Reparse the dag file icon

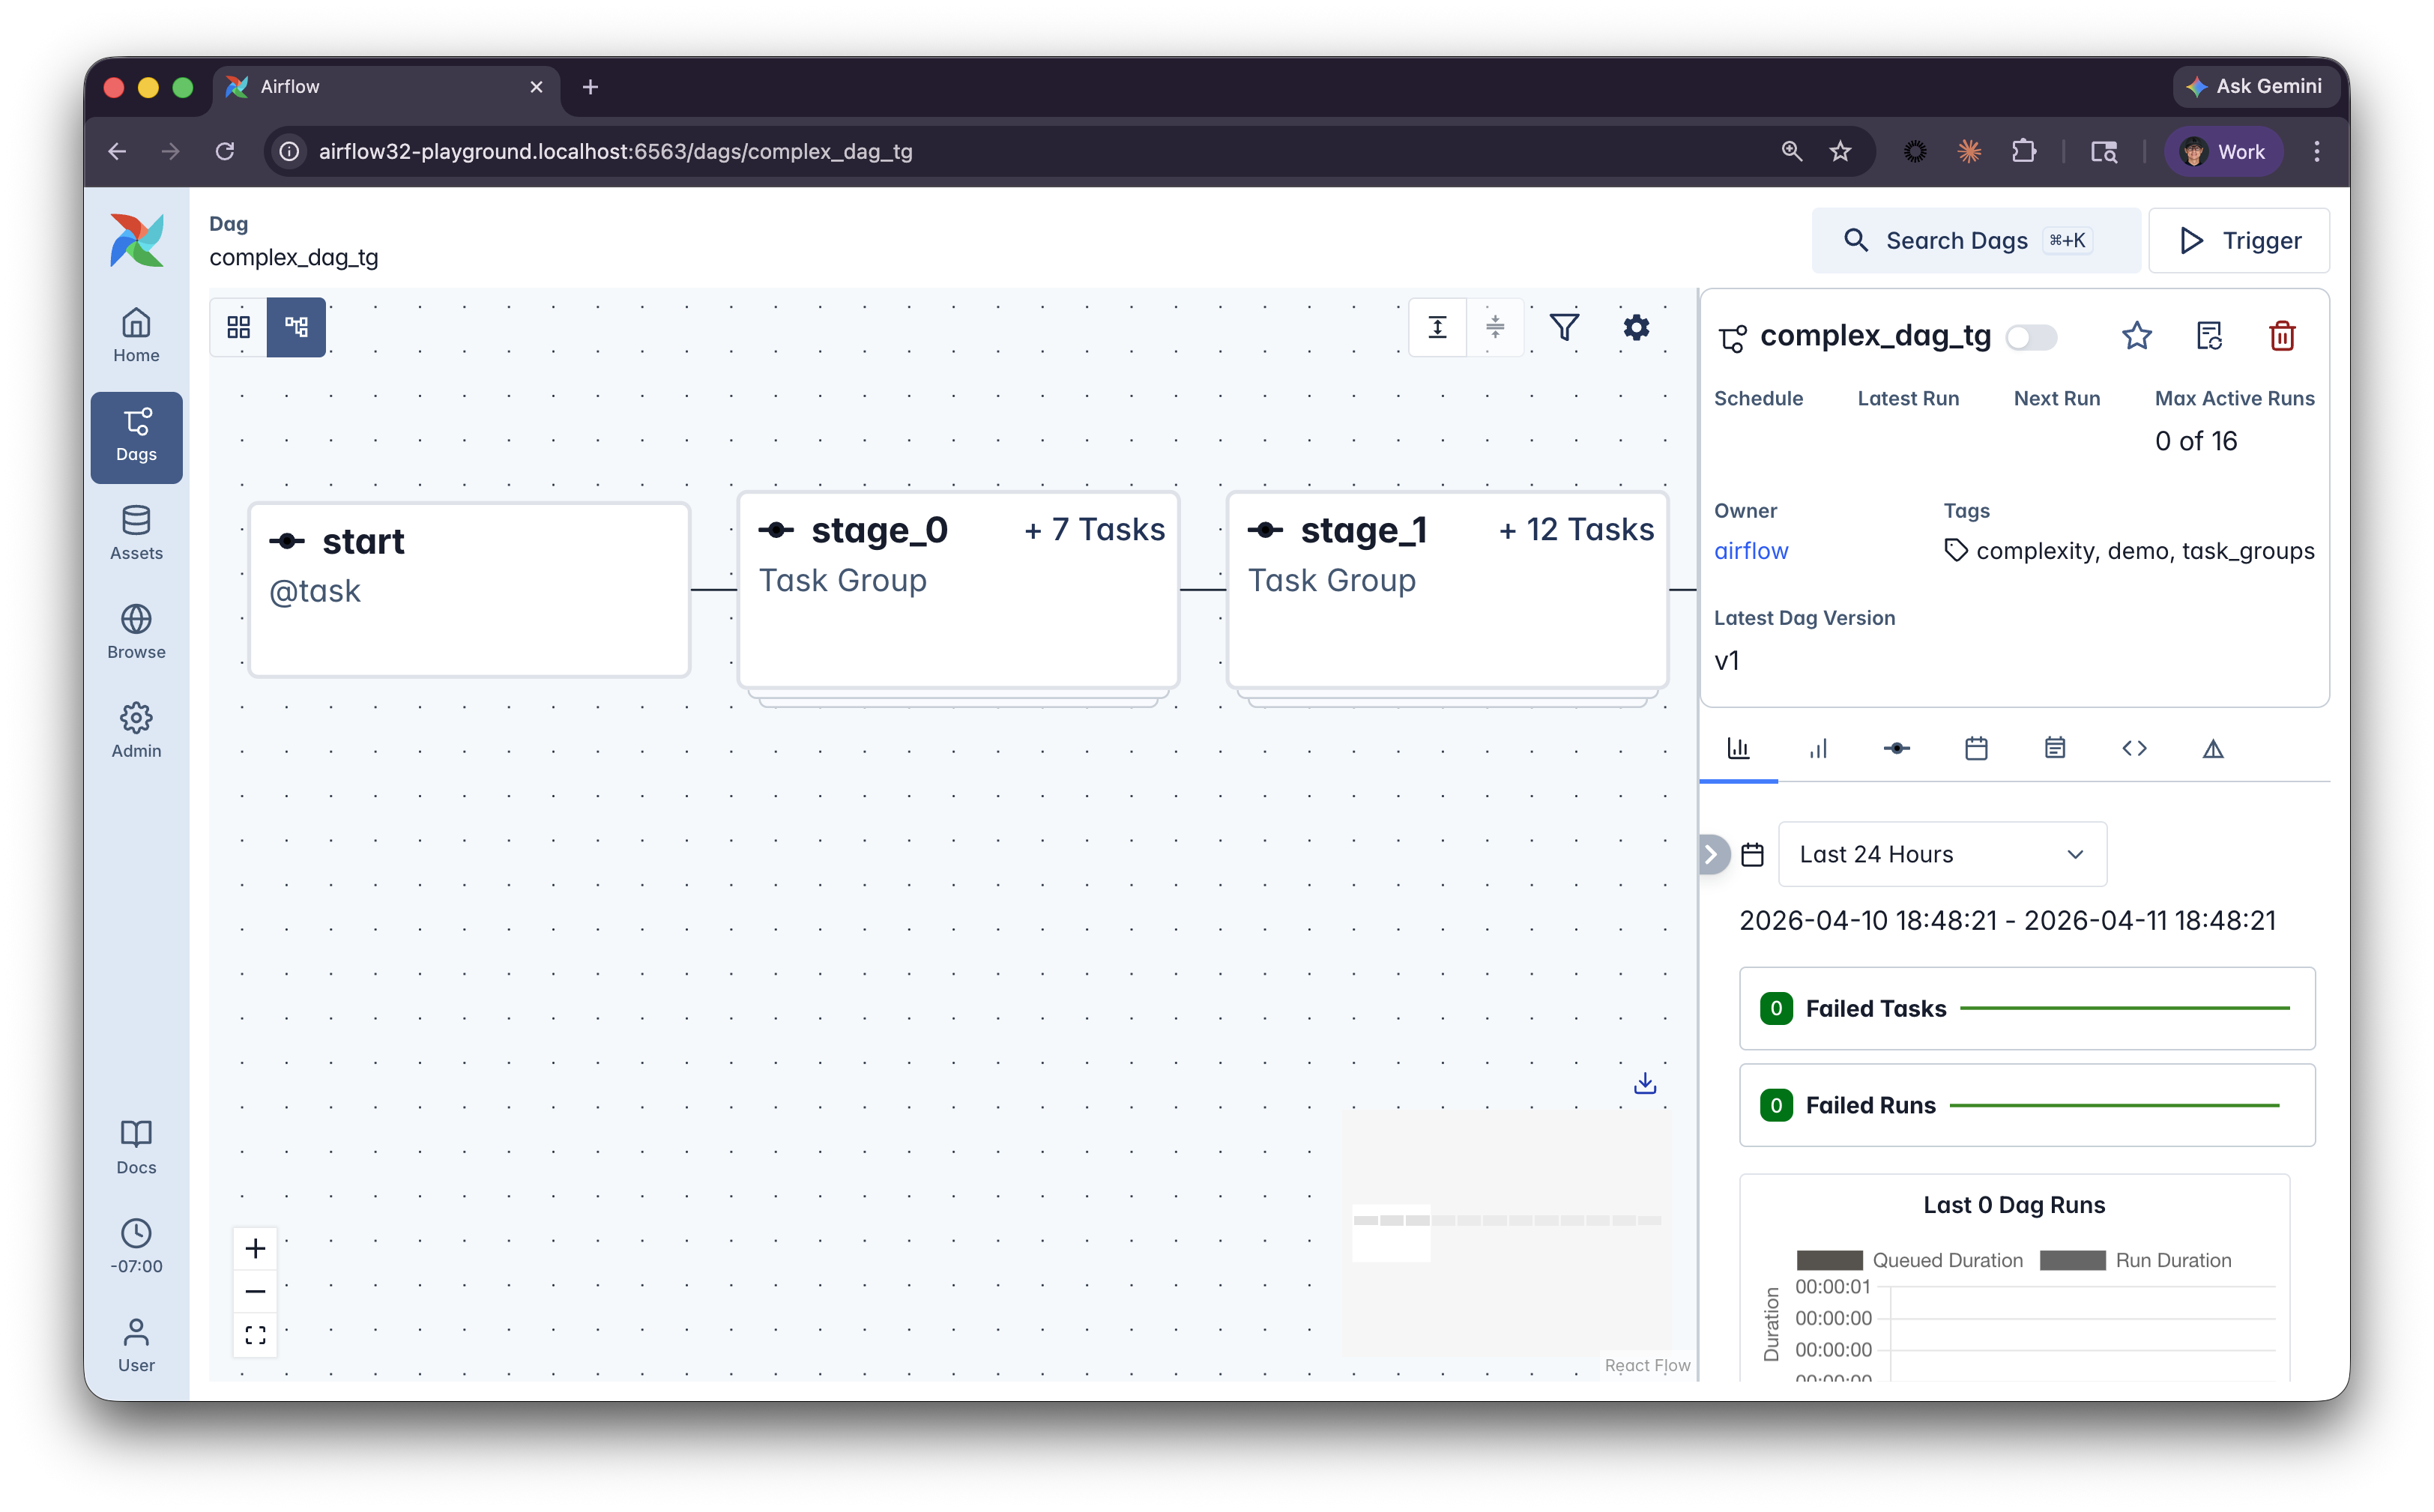click(2209, 336)
